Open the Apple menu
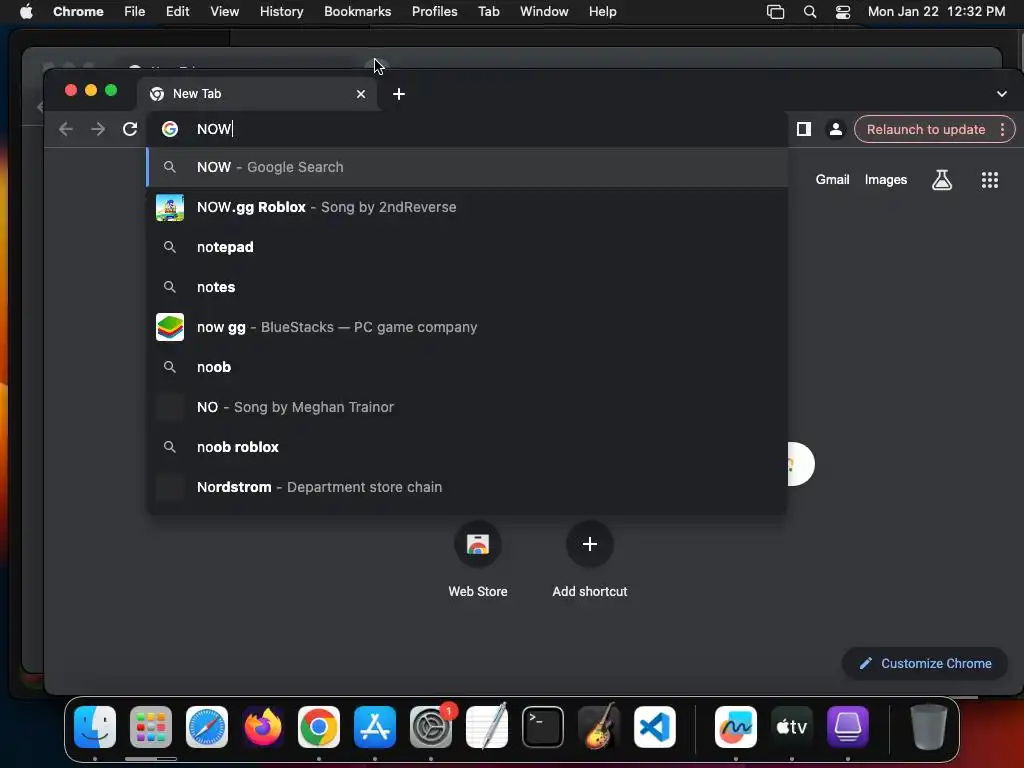 (26, 11)
